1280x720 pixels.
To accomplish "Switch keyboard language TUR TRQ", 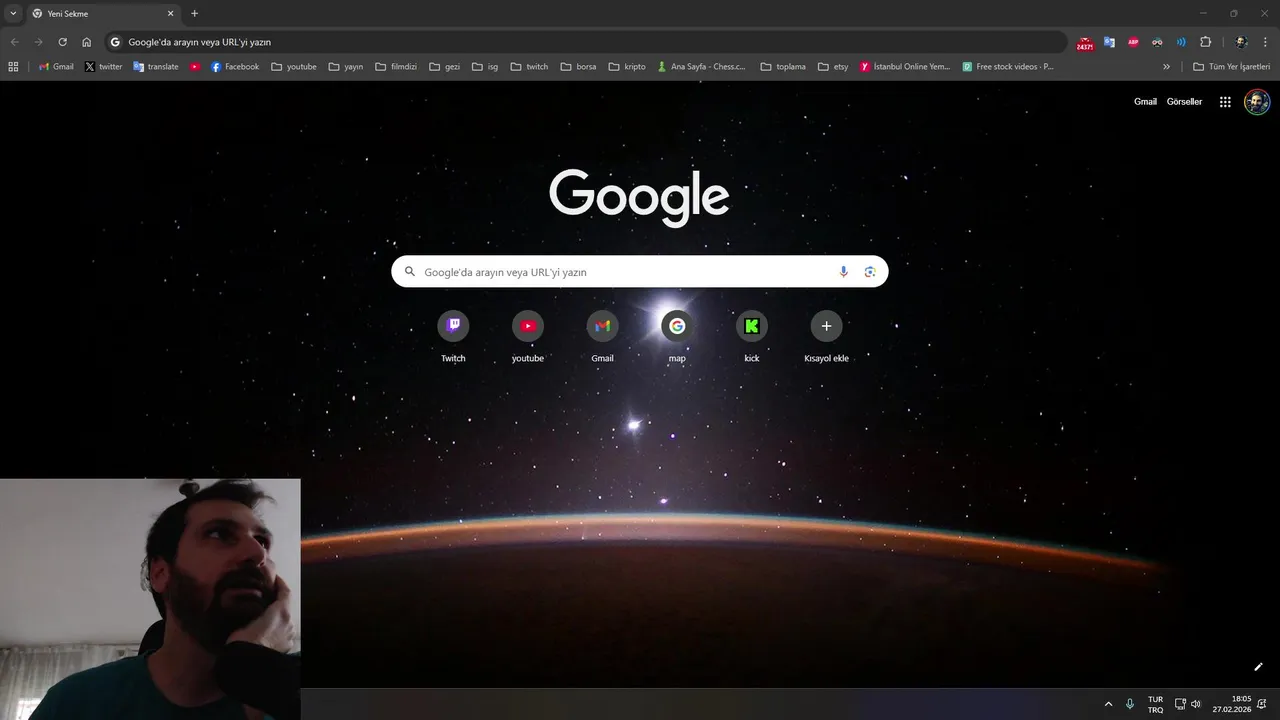I will 1155,704.
